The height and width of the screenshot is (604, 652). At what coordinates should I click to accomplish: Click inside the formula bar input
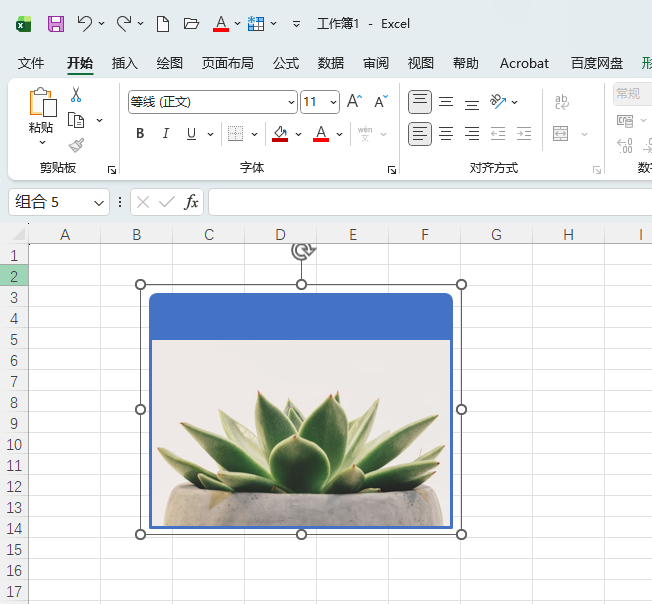click(x=430, y=202)
